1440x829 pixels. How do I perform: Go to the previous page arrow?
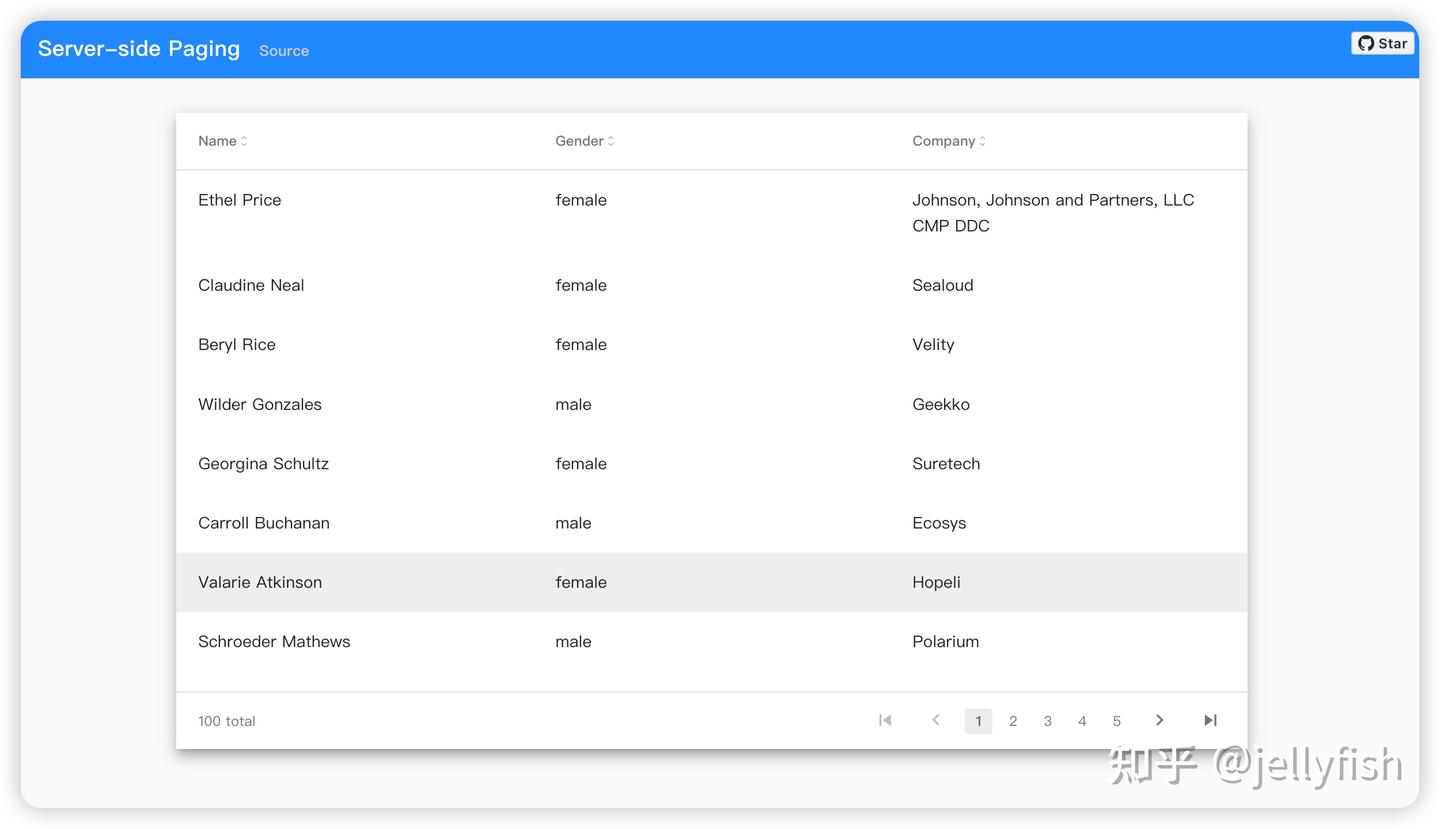(x=936, y=720)
